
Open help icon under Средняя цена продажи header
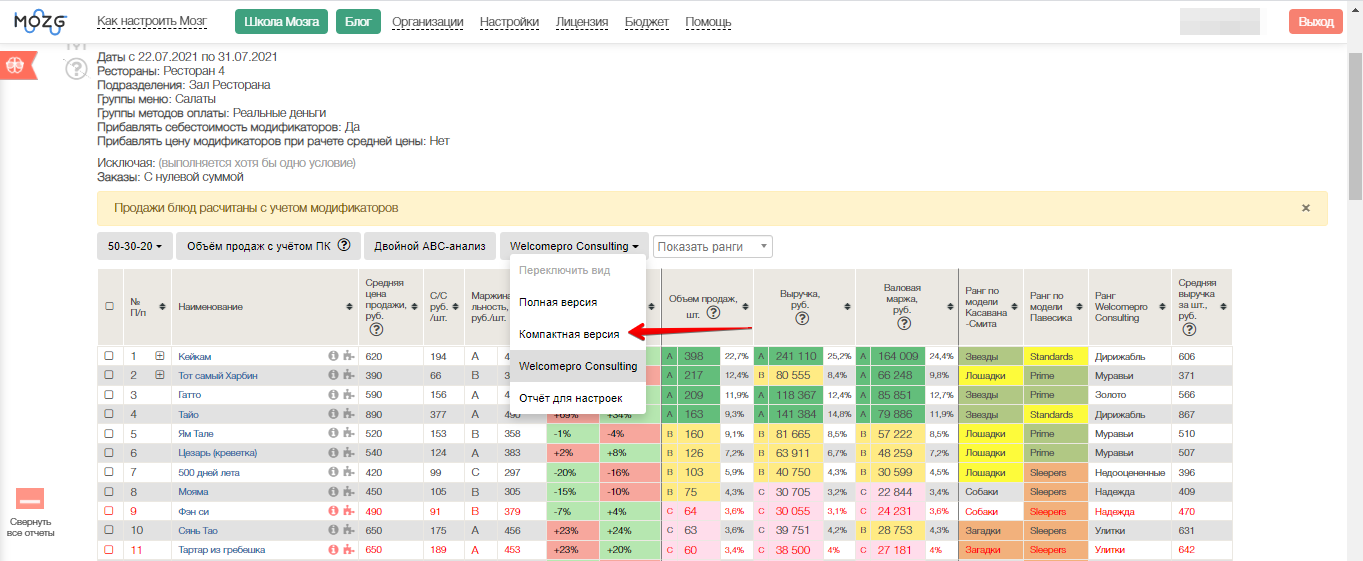376,330
